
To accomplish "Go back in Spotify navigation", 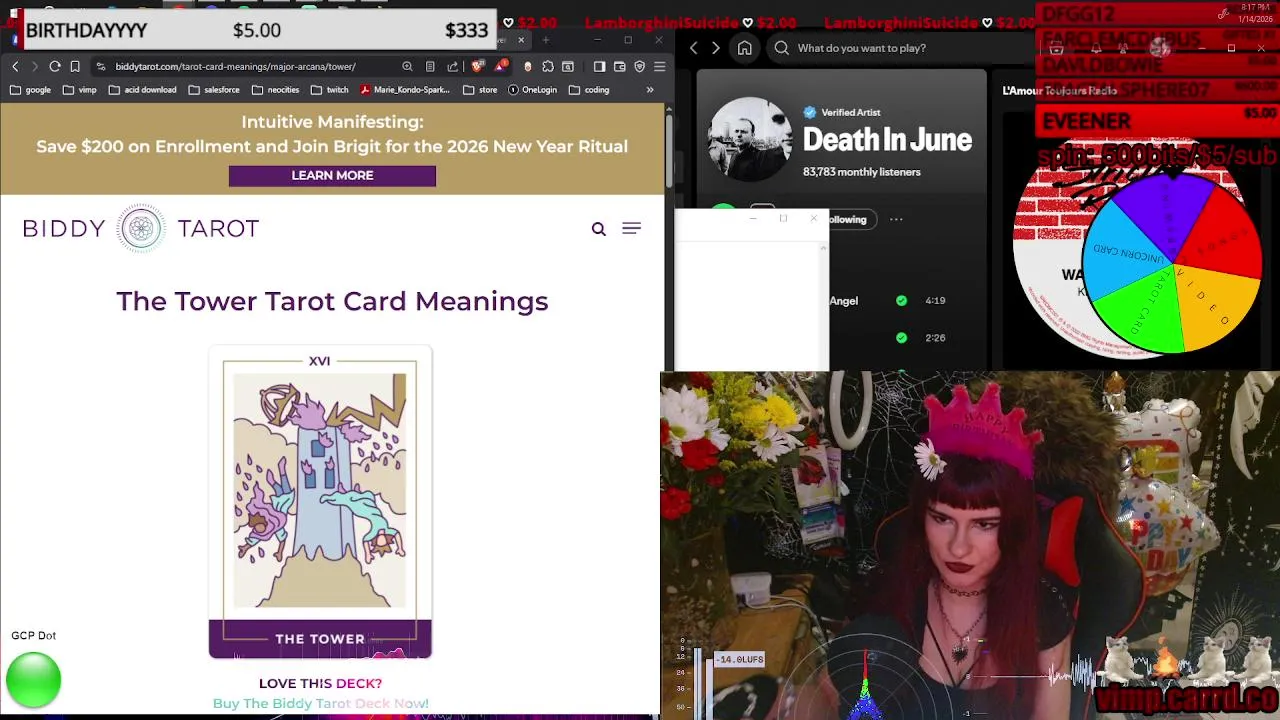I will click(x=694, y=48).
